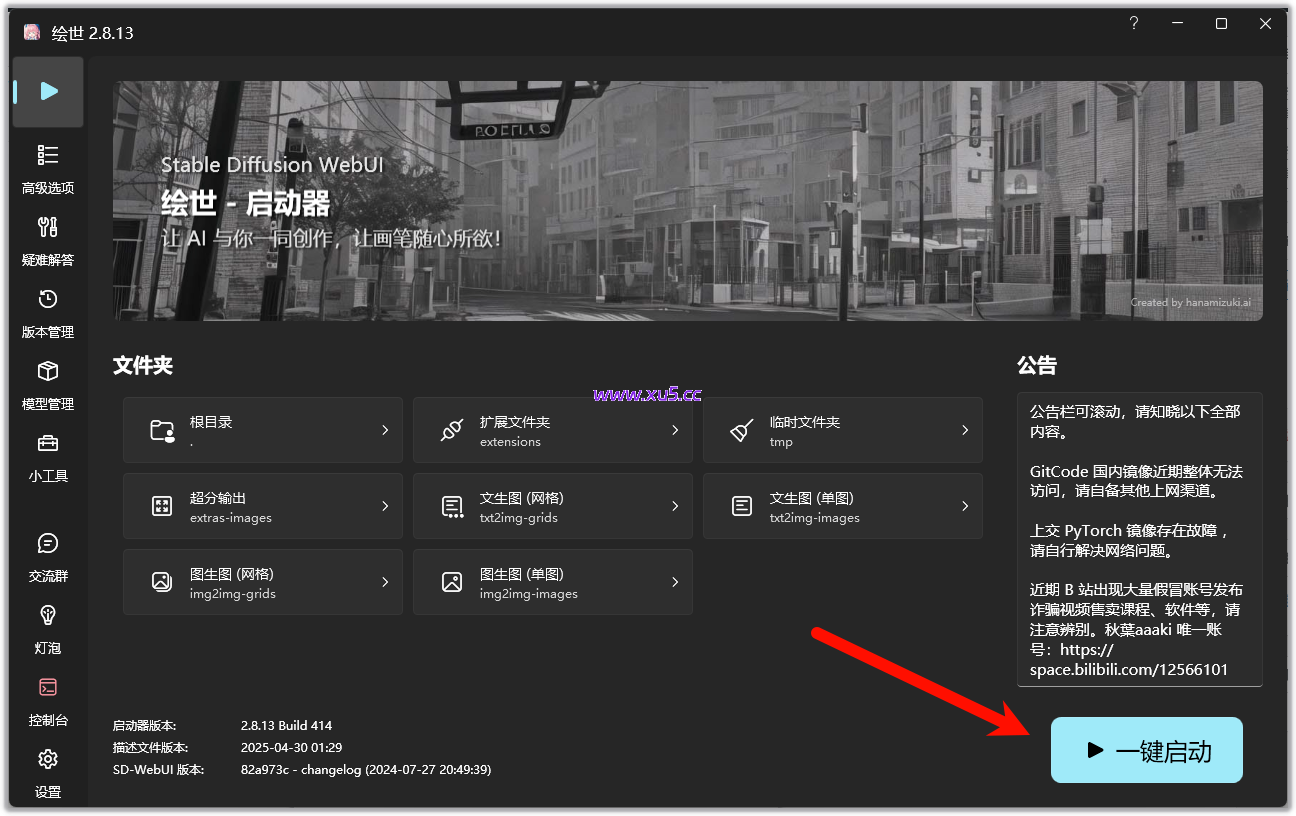Screen dimensions: 1296x816
Task: Click the 文生图 (单图) txt2img-images entry
Action: [842, 505]
